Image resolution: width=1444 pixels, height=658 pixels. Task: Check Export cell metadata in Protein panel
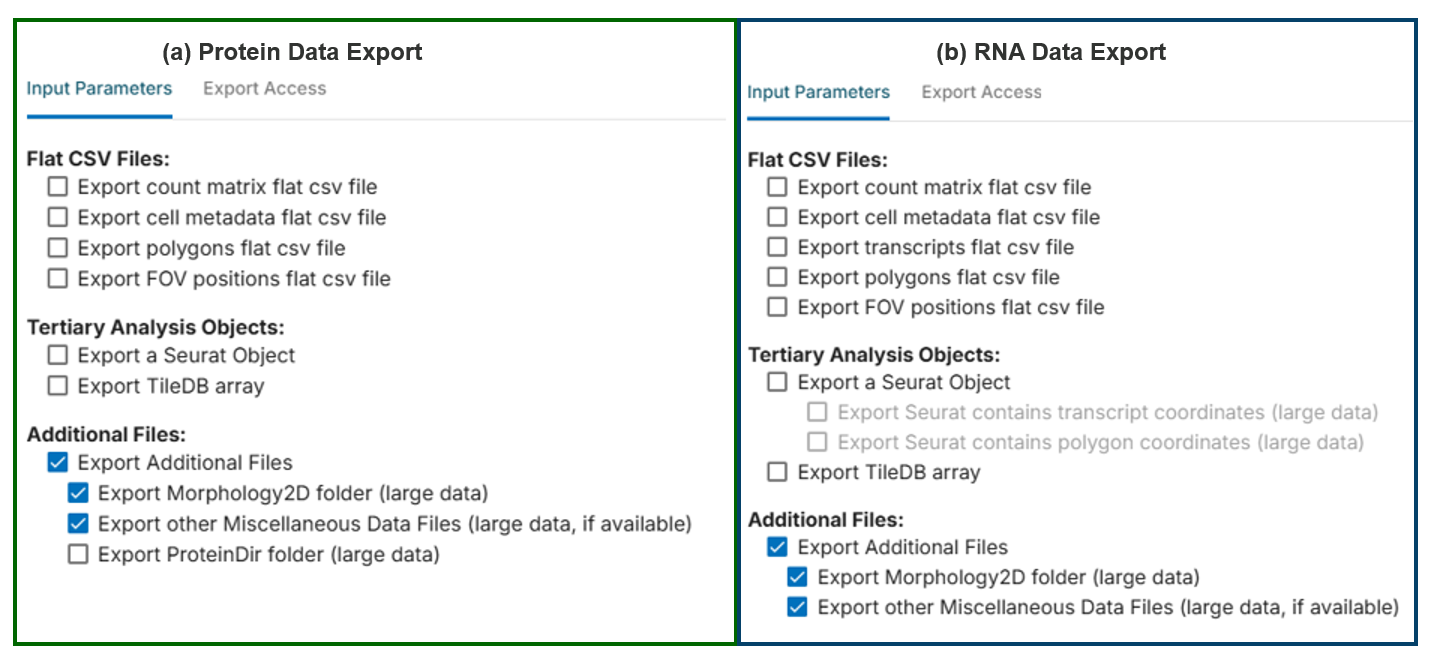pos(58,217)
